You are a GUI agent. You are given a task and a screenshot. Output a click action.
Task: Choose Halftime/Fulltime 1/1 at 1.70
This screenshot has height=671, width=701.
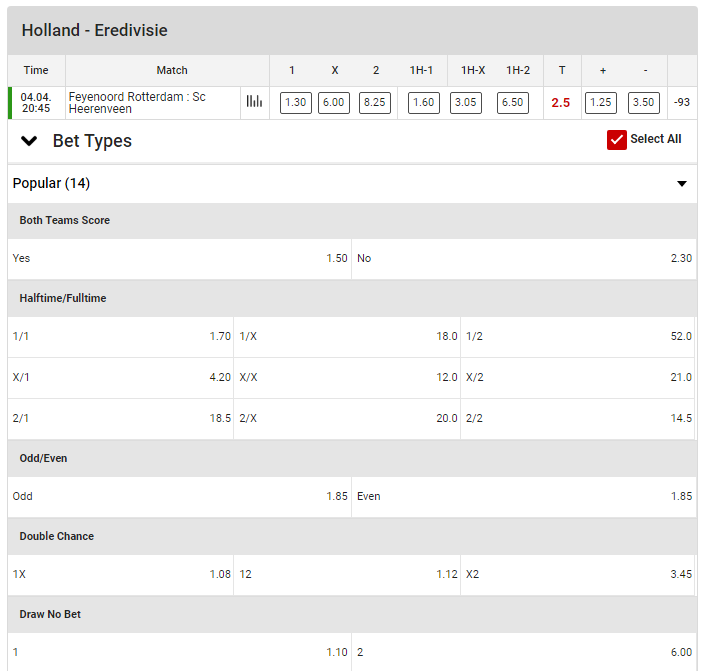coord(121,337)
